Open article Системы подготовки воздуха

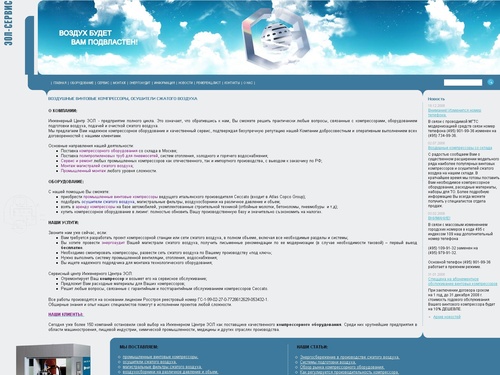click(x=328, y=362)
